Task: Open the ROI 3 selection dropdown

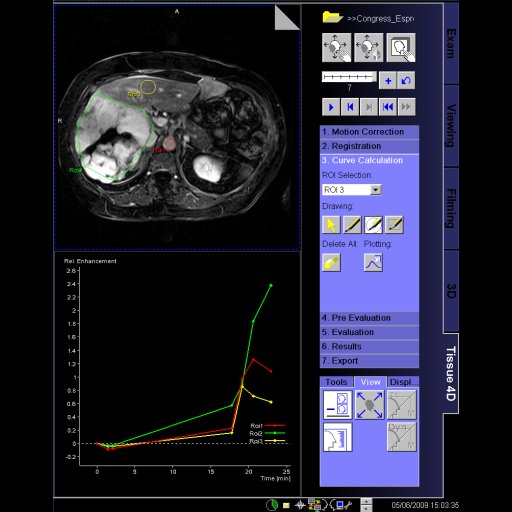Action: (x=375, y=190)
